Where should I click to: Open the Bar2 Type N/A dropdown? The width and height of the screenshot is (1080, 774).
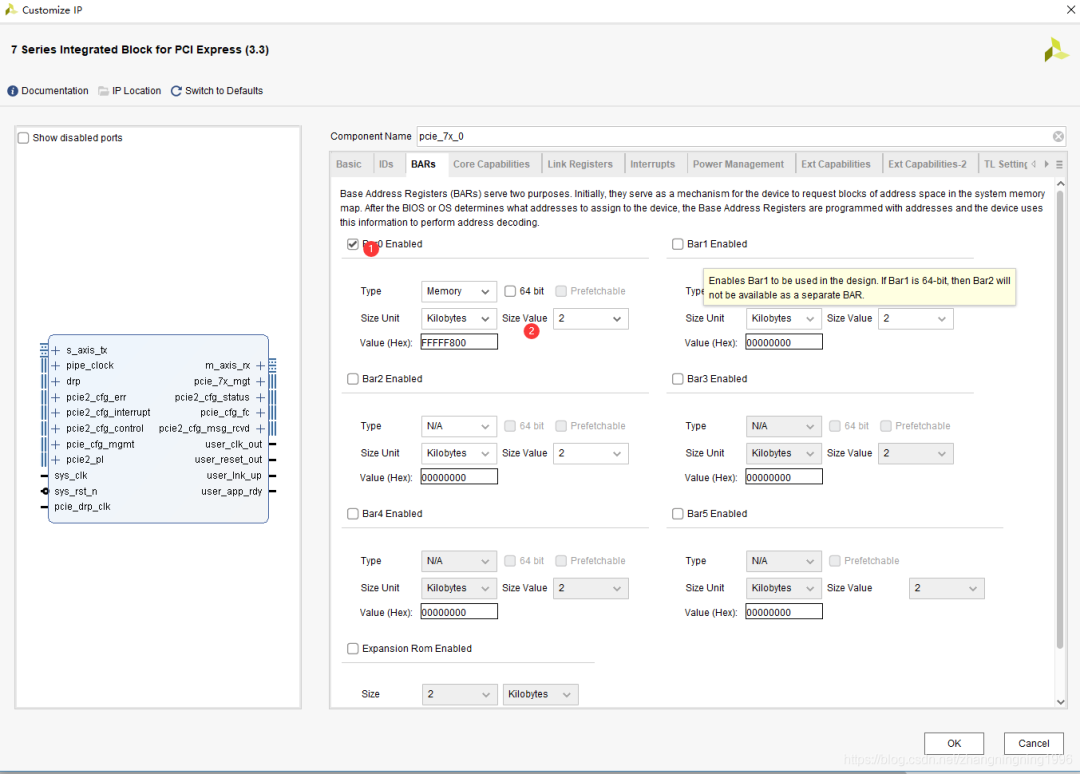[459, 426]
